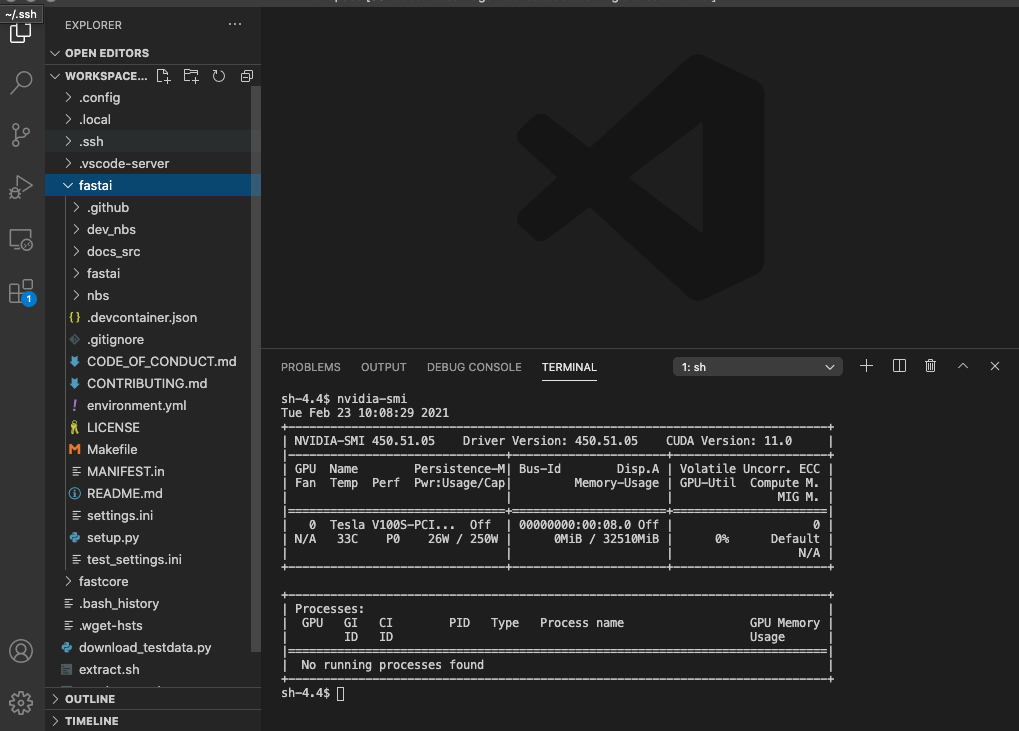Switch to the OUTPUT tab
This screenshot has width=1019, height=731.
point(383,367)
